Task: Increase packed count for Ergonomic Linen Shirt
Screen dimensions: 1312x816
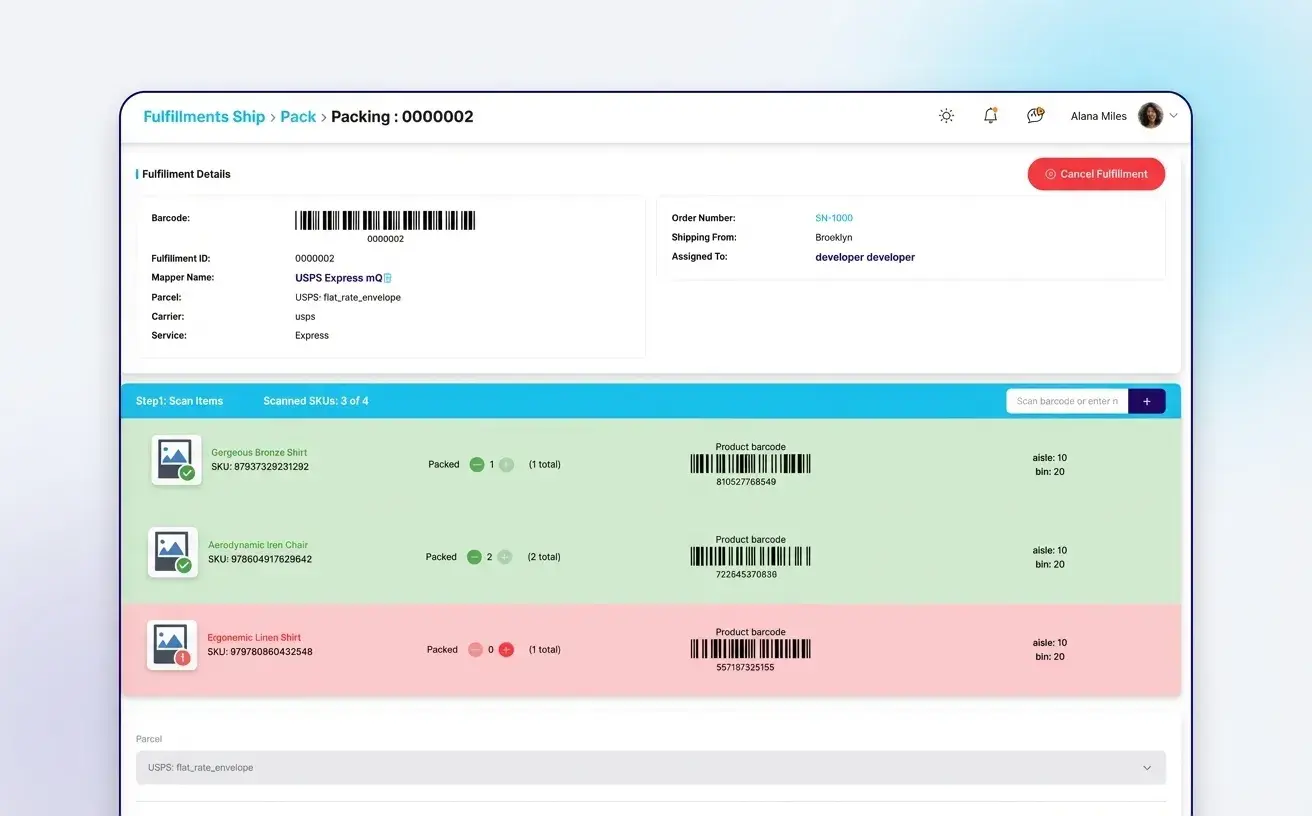Action: pos(505,648)
